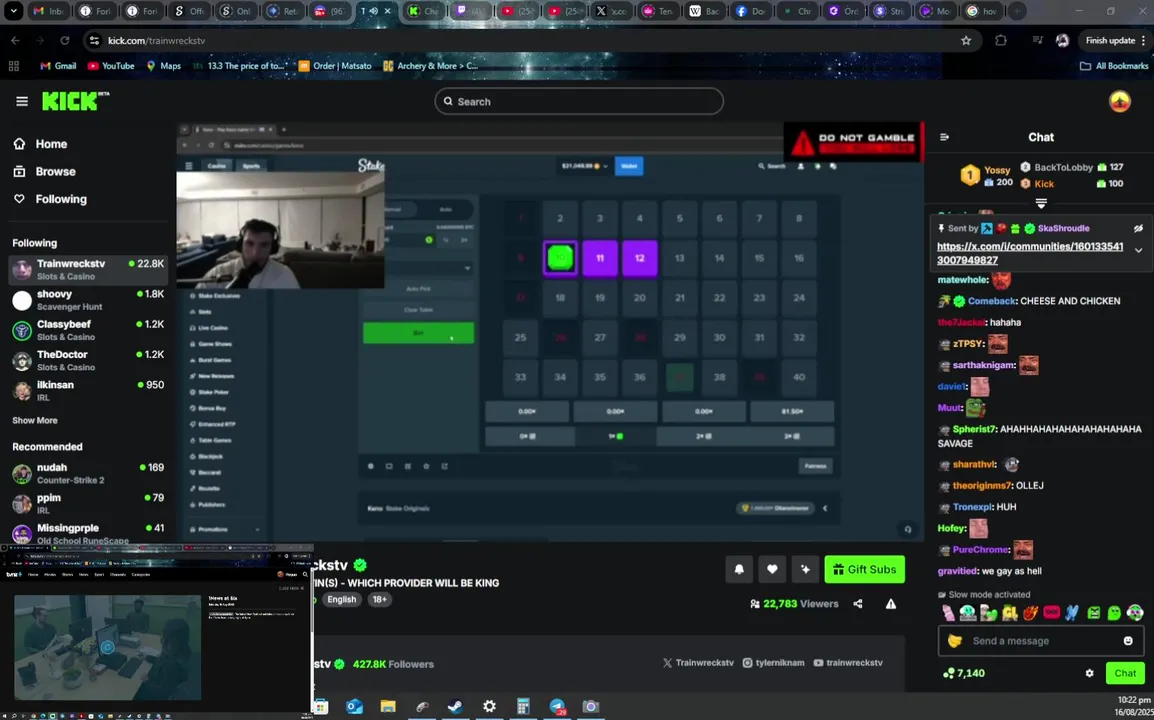This screenshot has height=720, width=1154.
Task: Click the sparkle subscribe icon button
Action: (805, 569)
